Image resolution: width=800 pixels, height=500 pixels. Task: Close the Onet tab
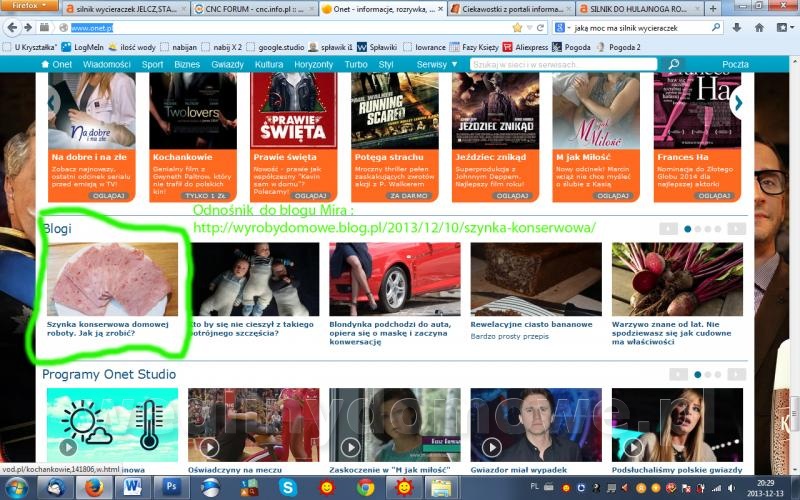click(x=440, y=9)
